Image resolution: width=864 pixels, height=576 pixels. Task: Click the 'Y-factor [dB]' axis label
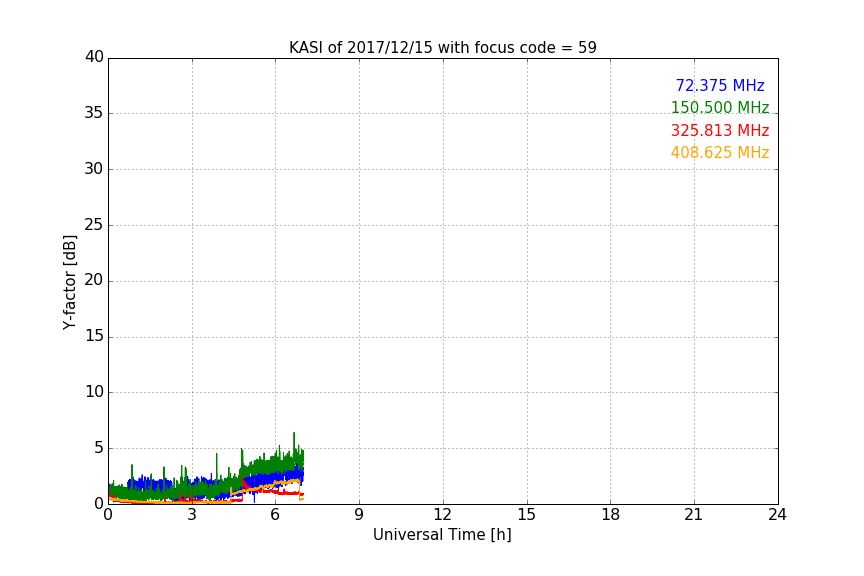(69, 282)
